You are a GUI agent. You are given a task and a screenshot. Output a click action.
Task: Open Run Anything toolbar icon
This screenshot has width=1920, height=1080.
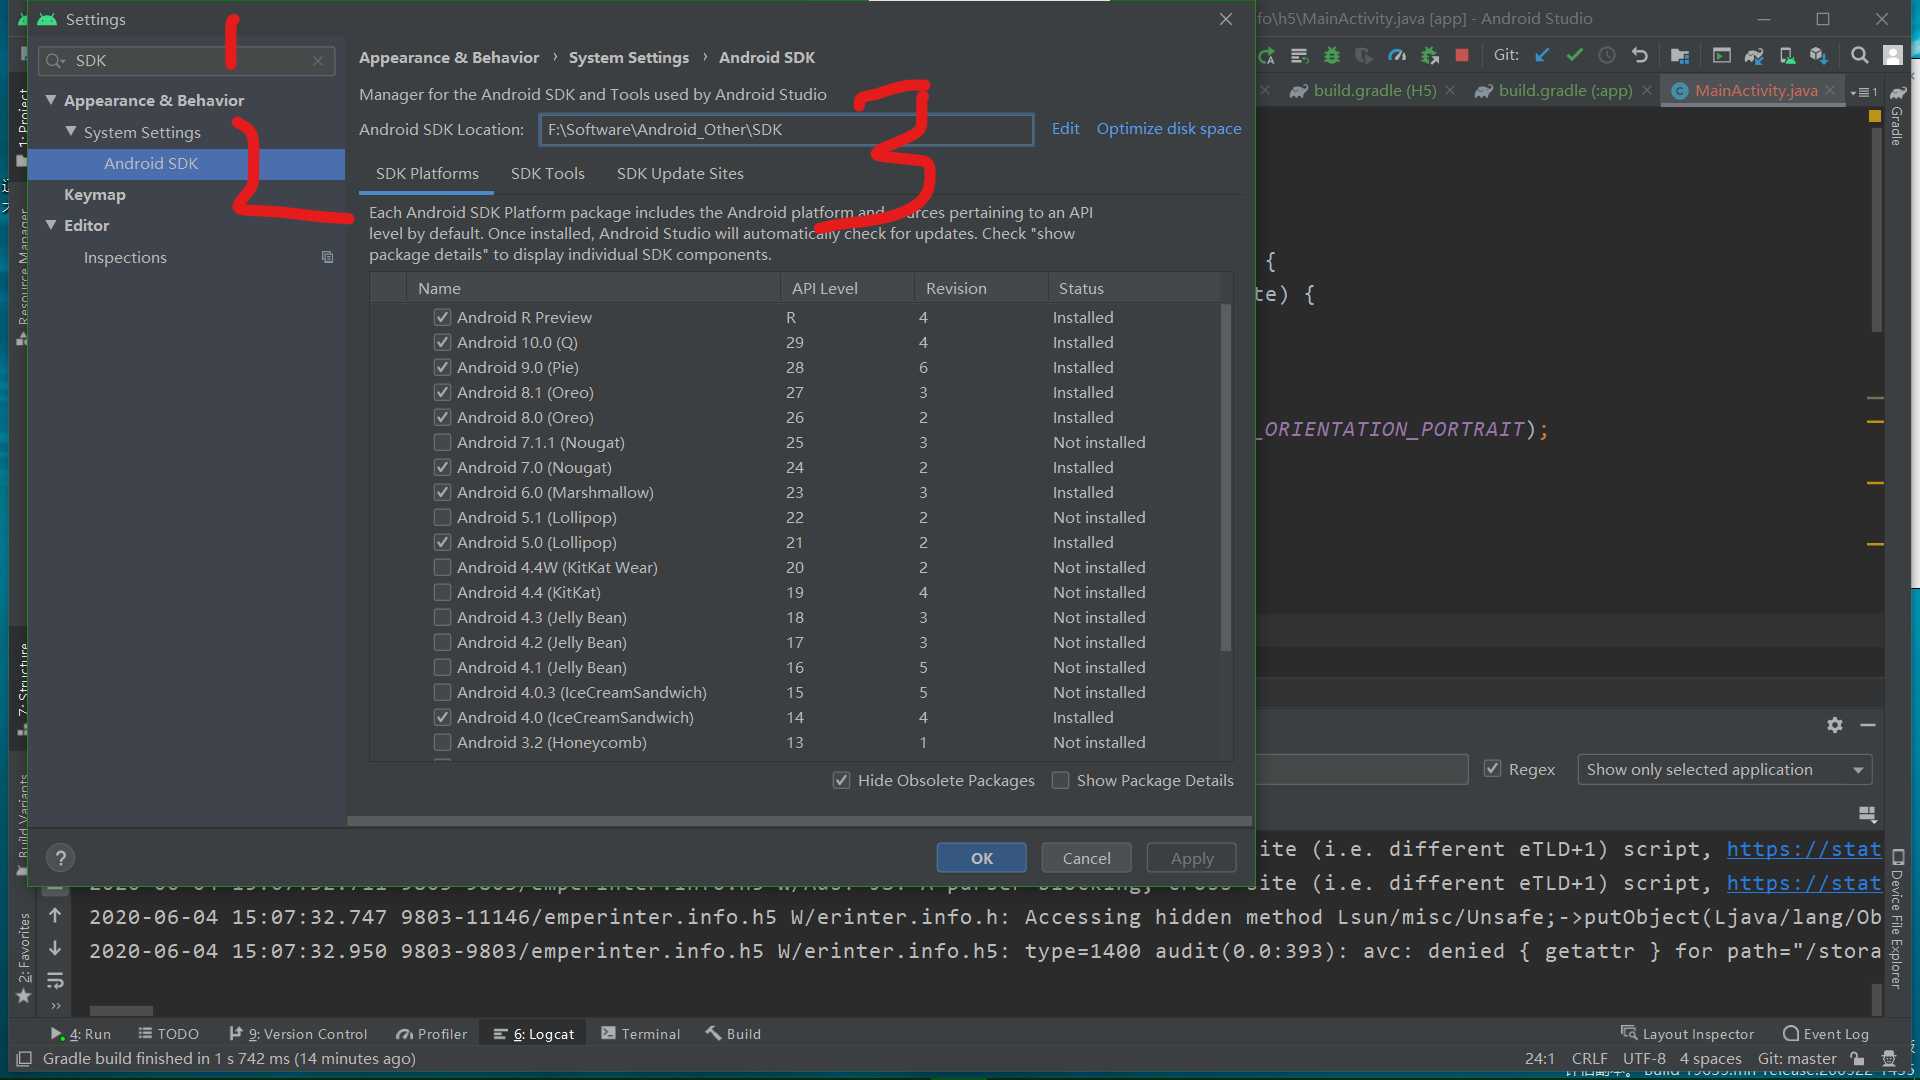(x=1722, y=56)
